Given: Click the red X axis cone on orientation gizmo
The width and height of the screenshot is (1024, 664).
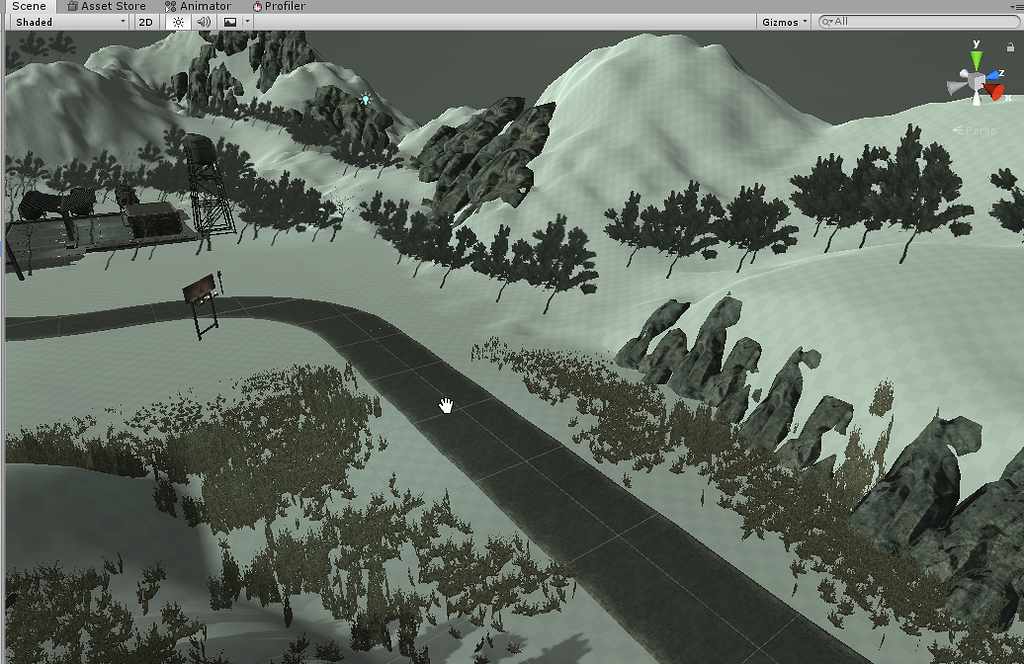Looking at the screenshot, I should 995,89.
